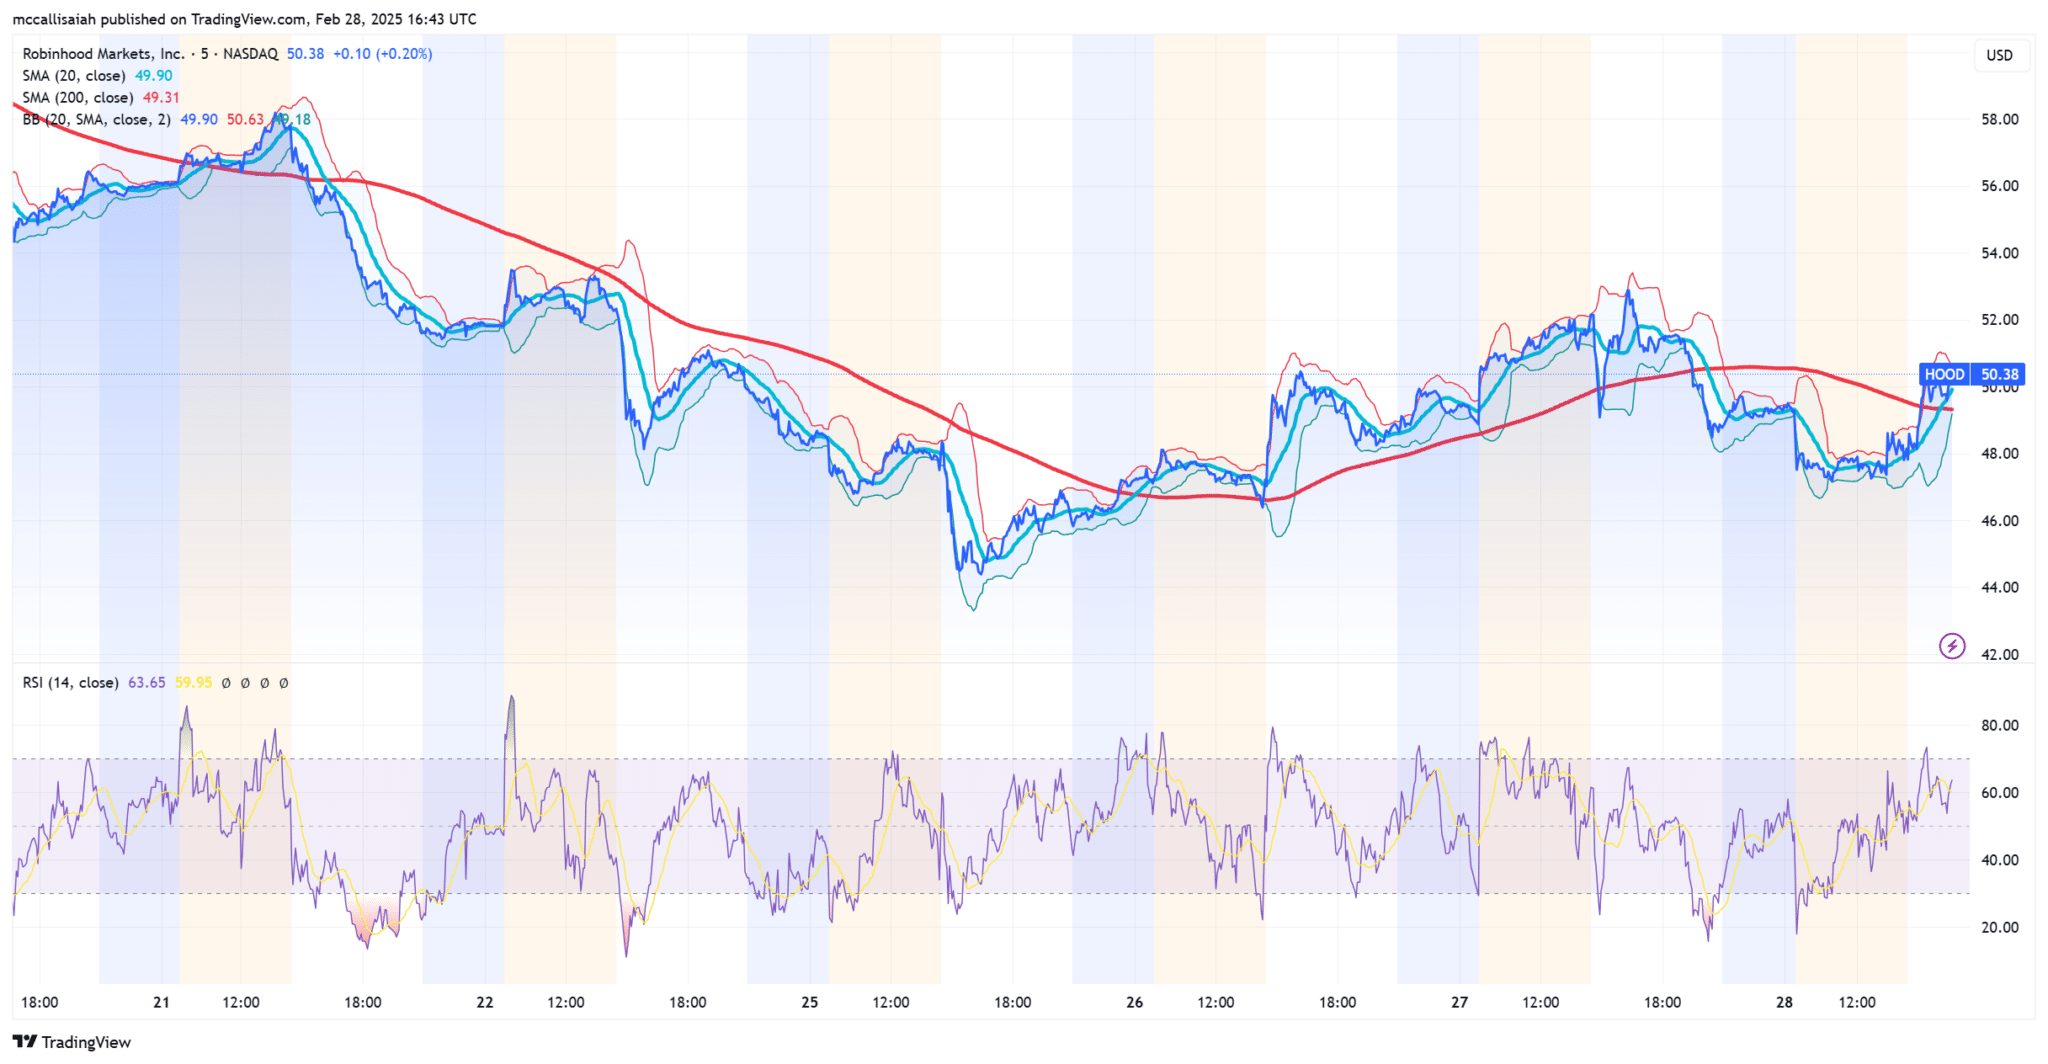The height and width of the screenshot is (1064, 2048).
Task: Click the SMA 200 value 49.31
Action: [161, 98]
